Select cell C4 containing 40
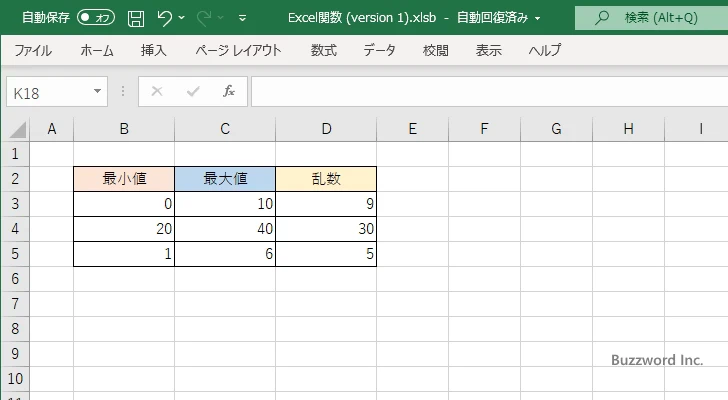 pyautogui.click(x=225, y=229)
